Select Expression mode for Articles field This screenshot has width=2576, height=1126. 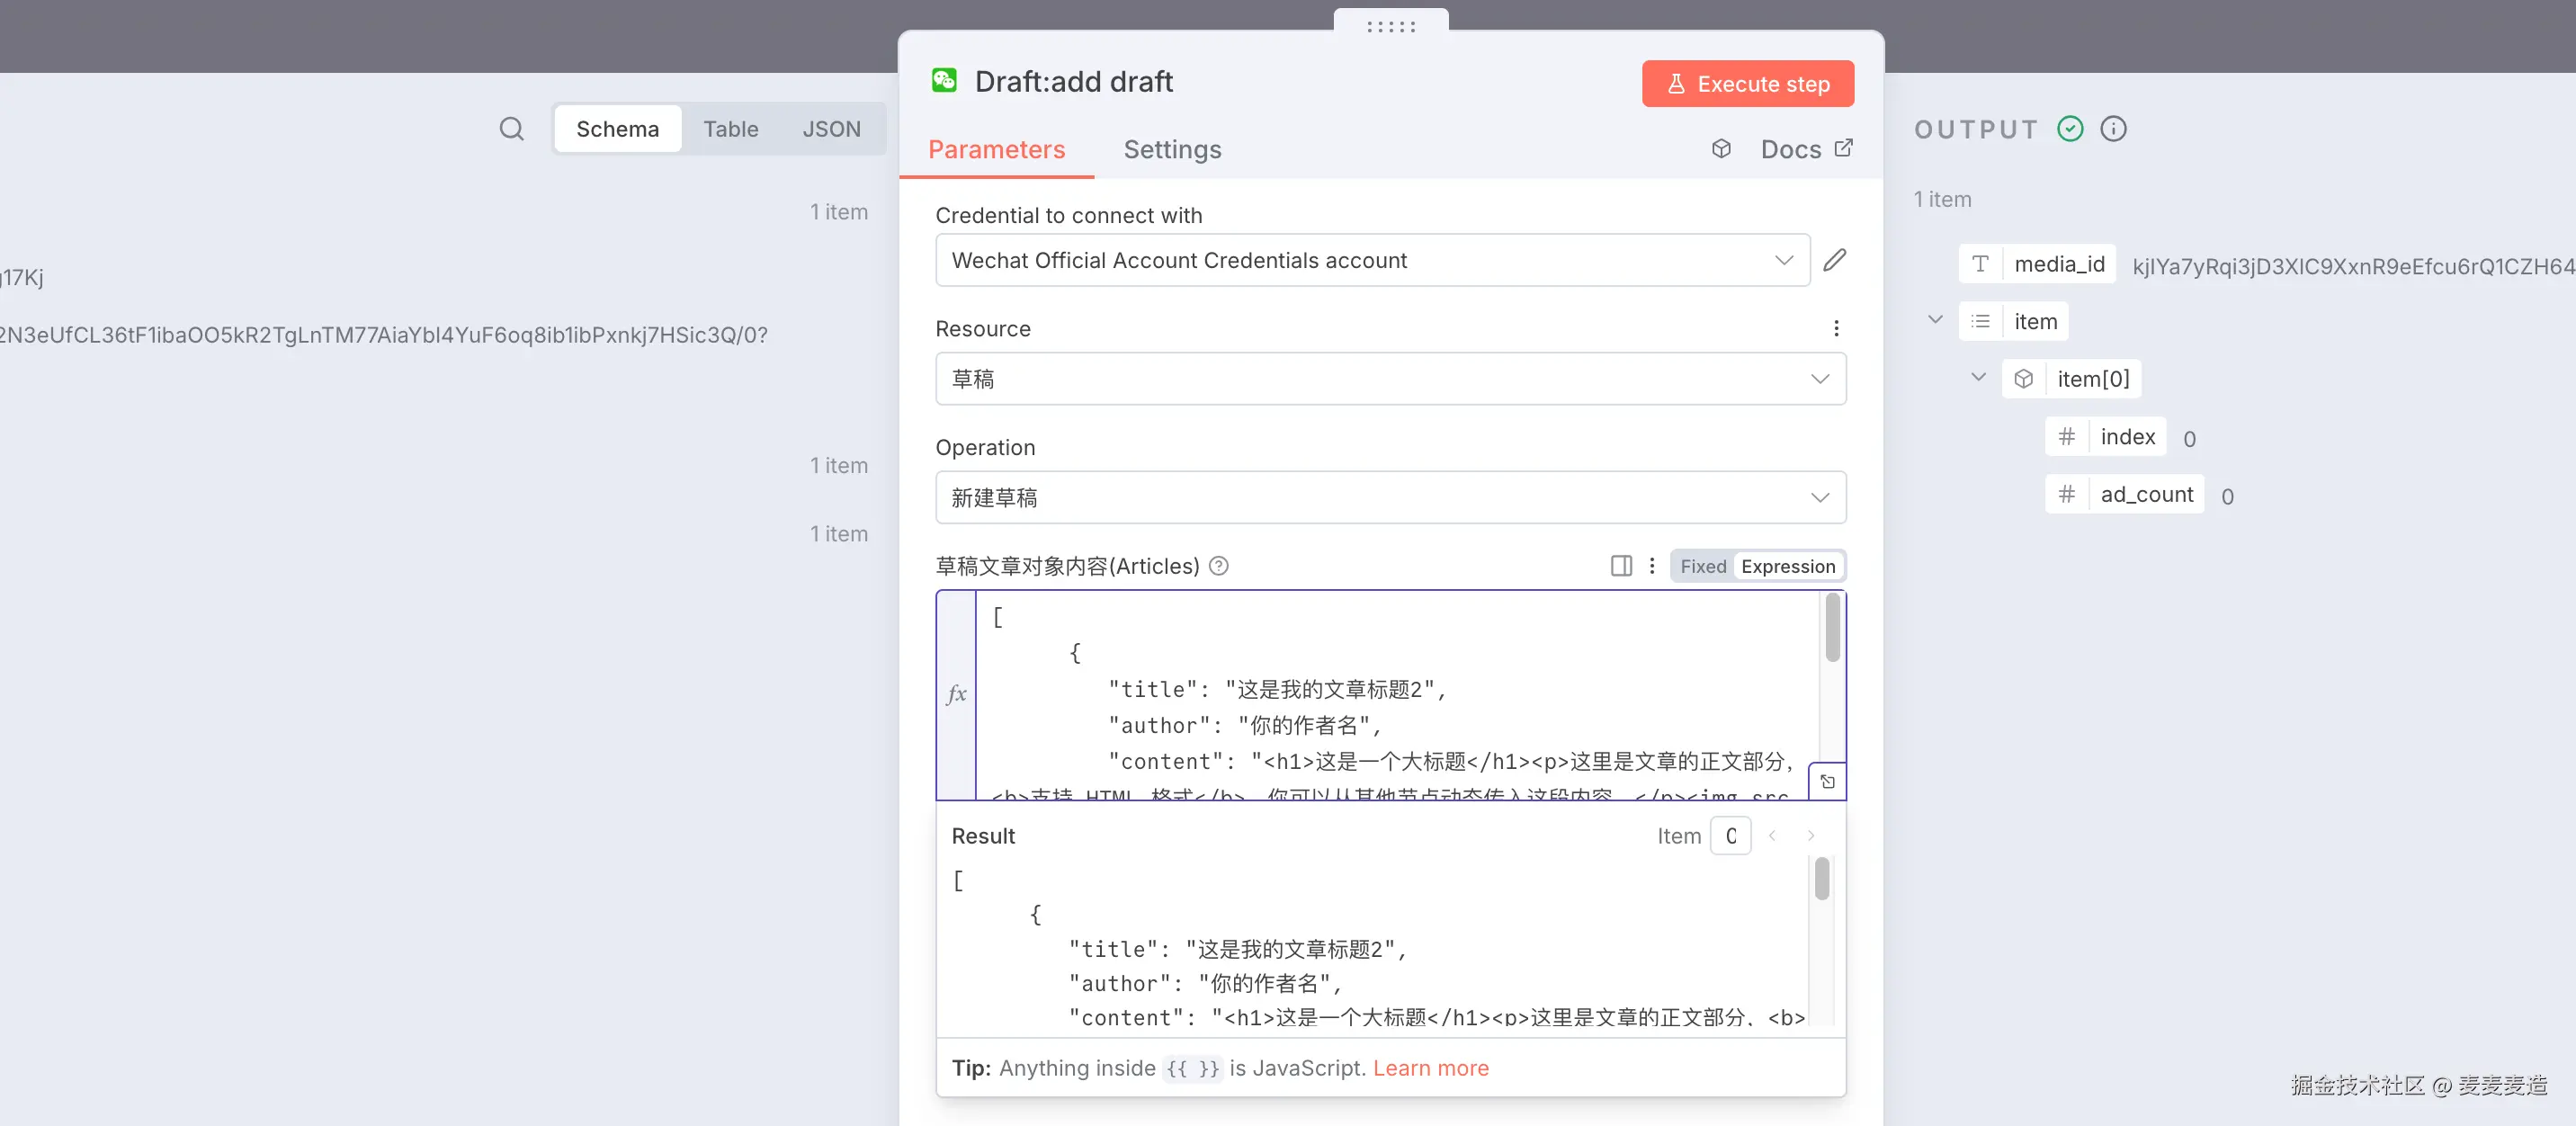1787,566
